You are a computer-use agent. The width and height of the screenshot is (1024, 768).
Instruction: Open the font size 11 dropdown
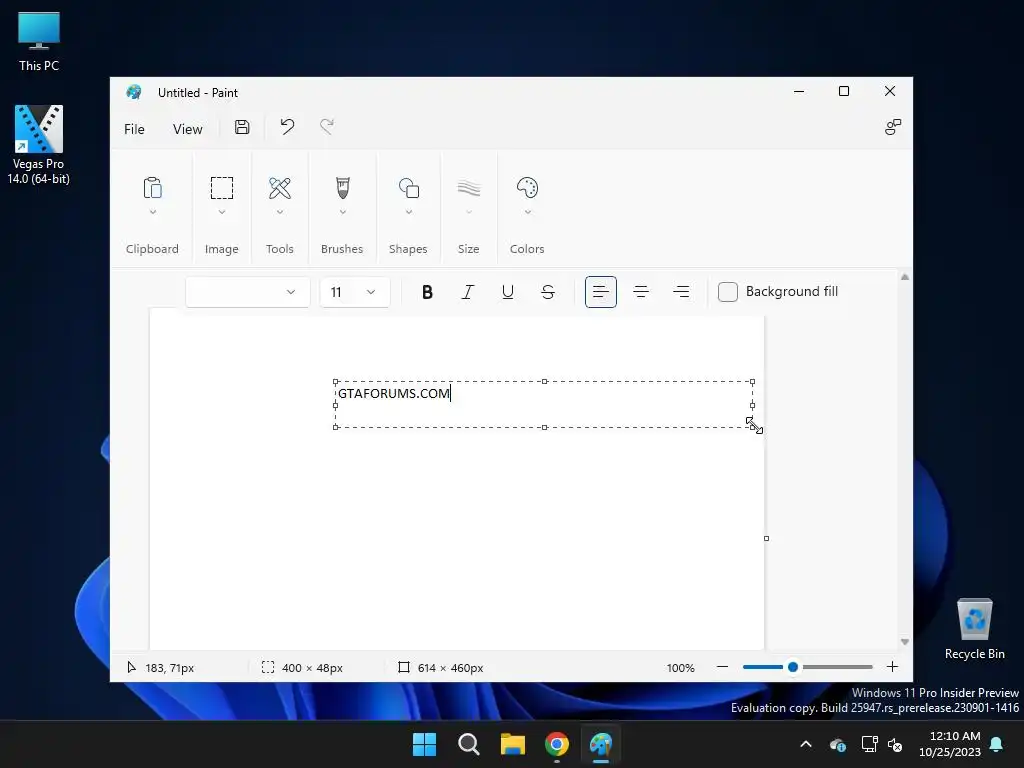355,292
